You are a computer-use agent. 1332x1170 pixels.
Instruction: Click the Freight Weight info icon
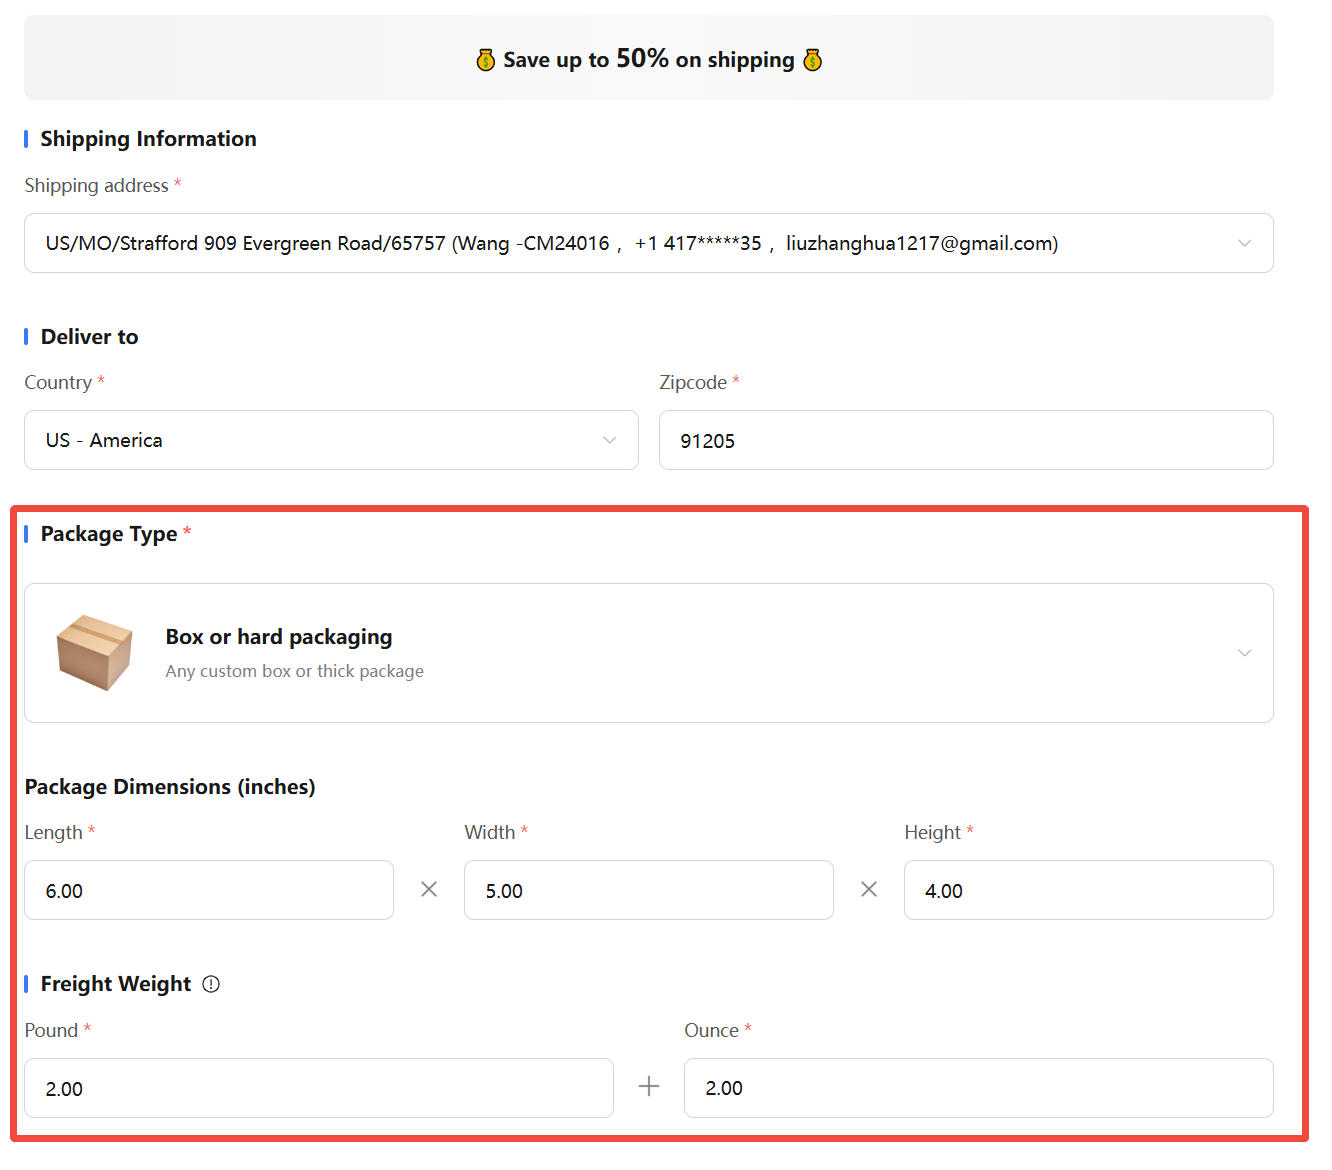(x=211, y=984)
